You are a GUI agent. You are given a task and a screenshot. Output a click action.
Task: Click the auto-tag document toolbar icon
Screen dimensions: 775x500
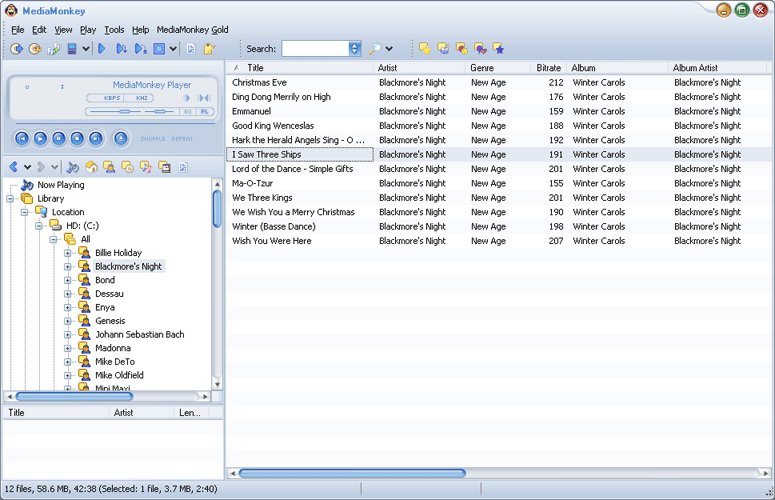click(x=191, y=48)
